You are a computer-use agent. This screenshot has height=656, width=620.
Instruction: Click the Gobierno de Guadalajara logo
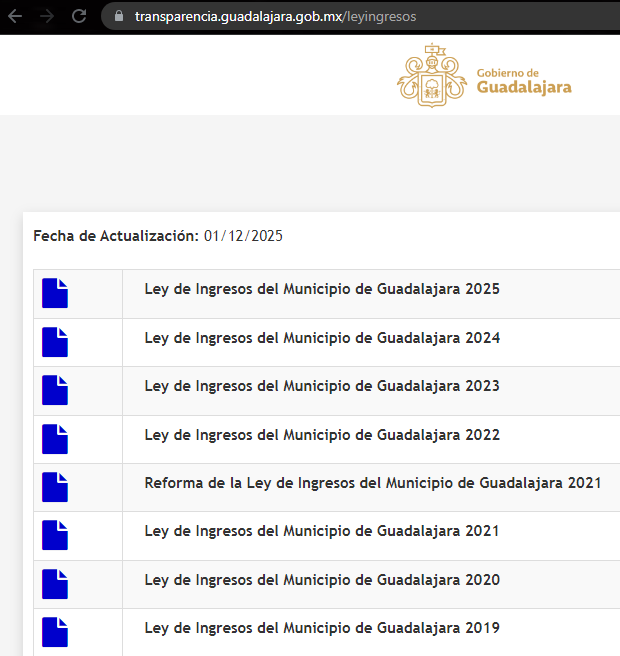pos(485,75)
